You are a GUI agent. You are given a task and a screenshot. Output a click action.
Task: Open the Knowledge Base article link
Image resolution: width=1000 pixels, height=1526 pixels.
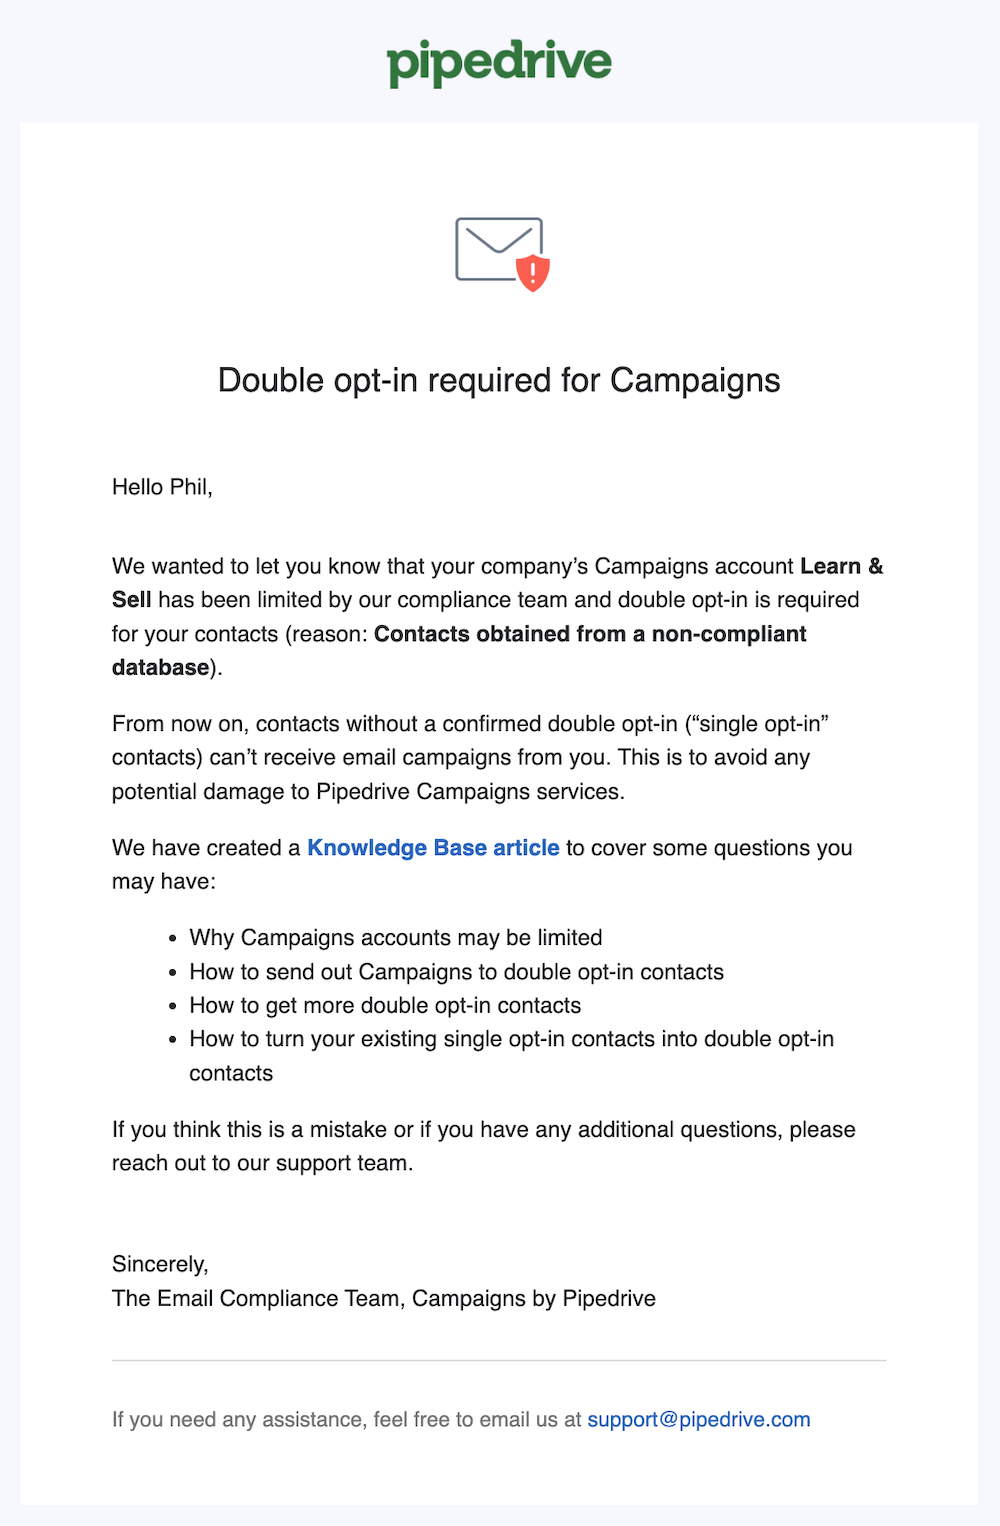point(433,848)
